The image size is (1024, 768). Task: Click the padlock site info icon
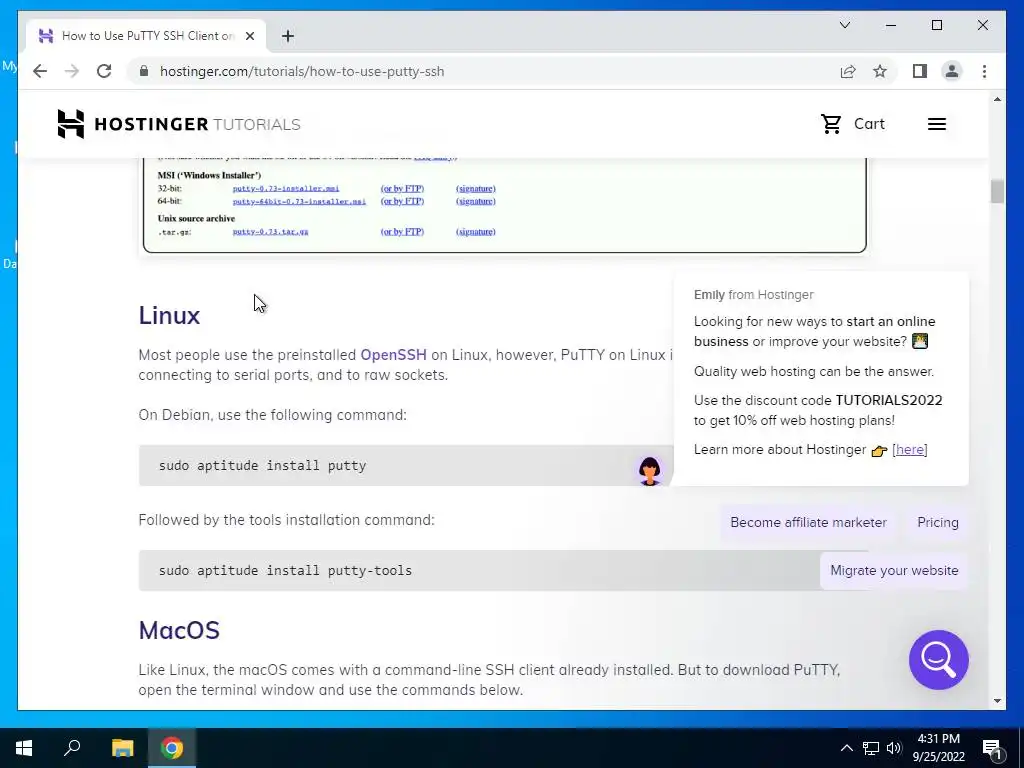144,71
